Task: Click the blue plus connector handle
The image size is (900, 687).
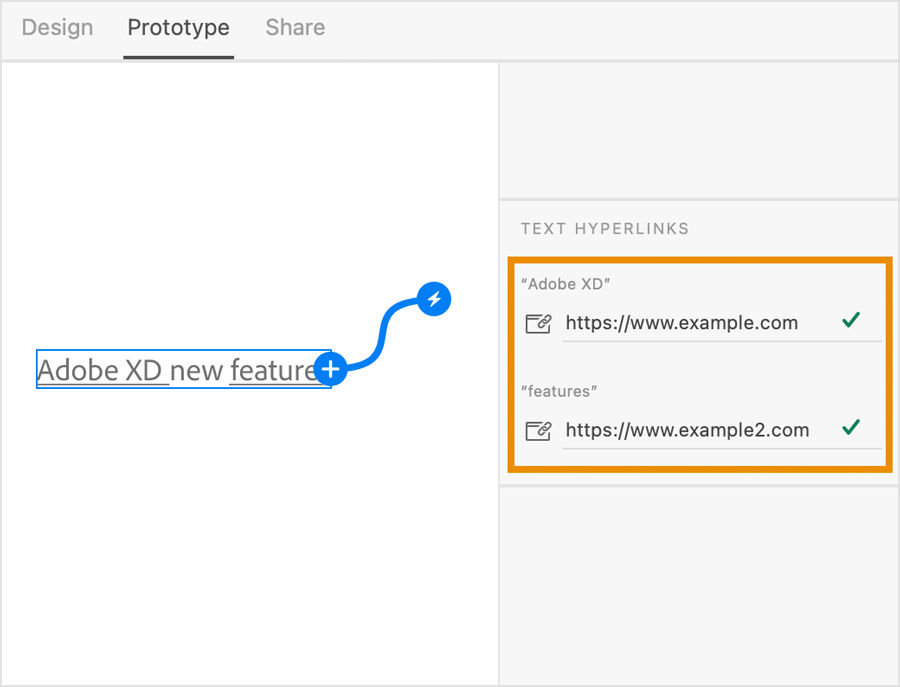Action: point(330,369)
